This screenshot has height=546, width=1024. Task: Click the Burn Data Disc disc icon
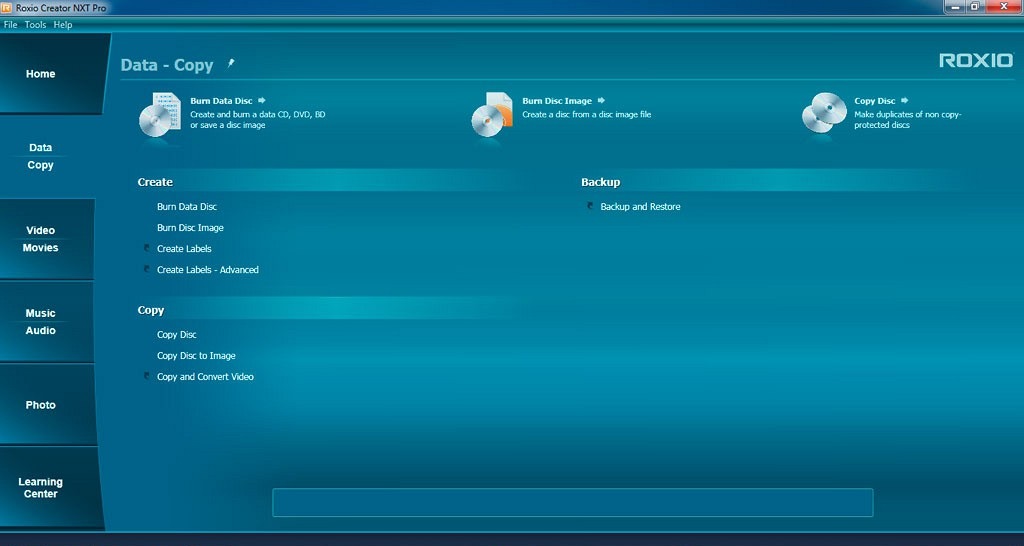[161, 115]
